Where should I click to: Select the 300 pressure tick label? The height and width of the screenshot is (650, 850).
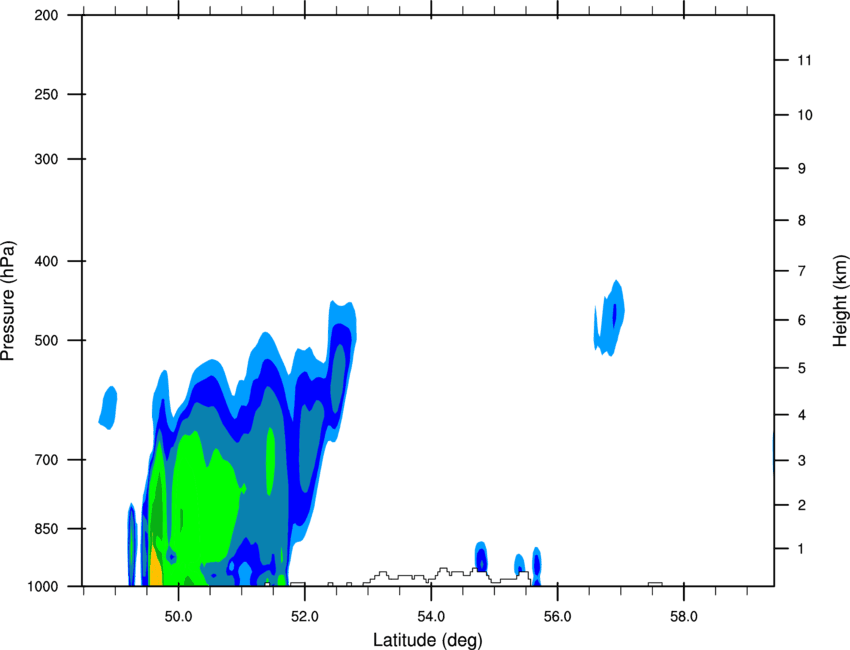tap(46, 159)
